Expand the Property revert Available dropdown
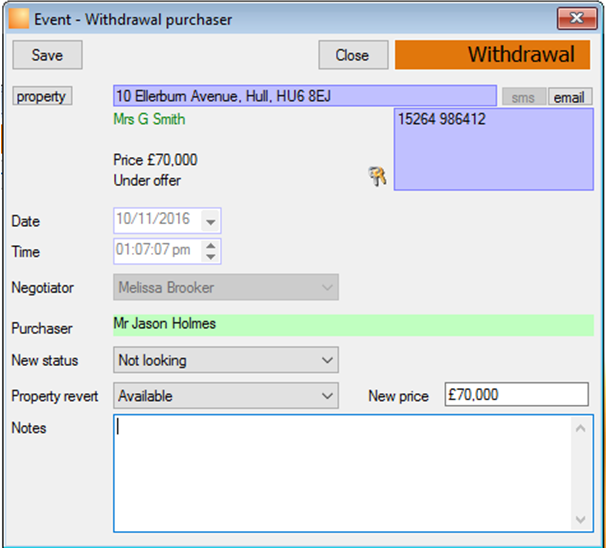The width and height of the screenshot is (606, 552). (x=226, y=395)
